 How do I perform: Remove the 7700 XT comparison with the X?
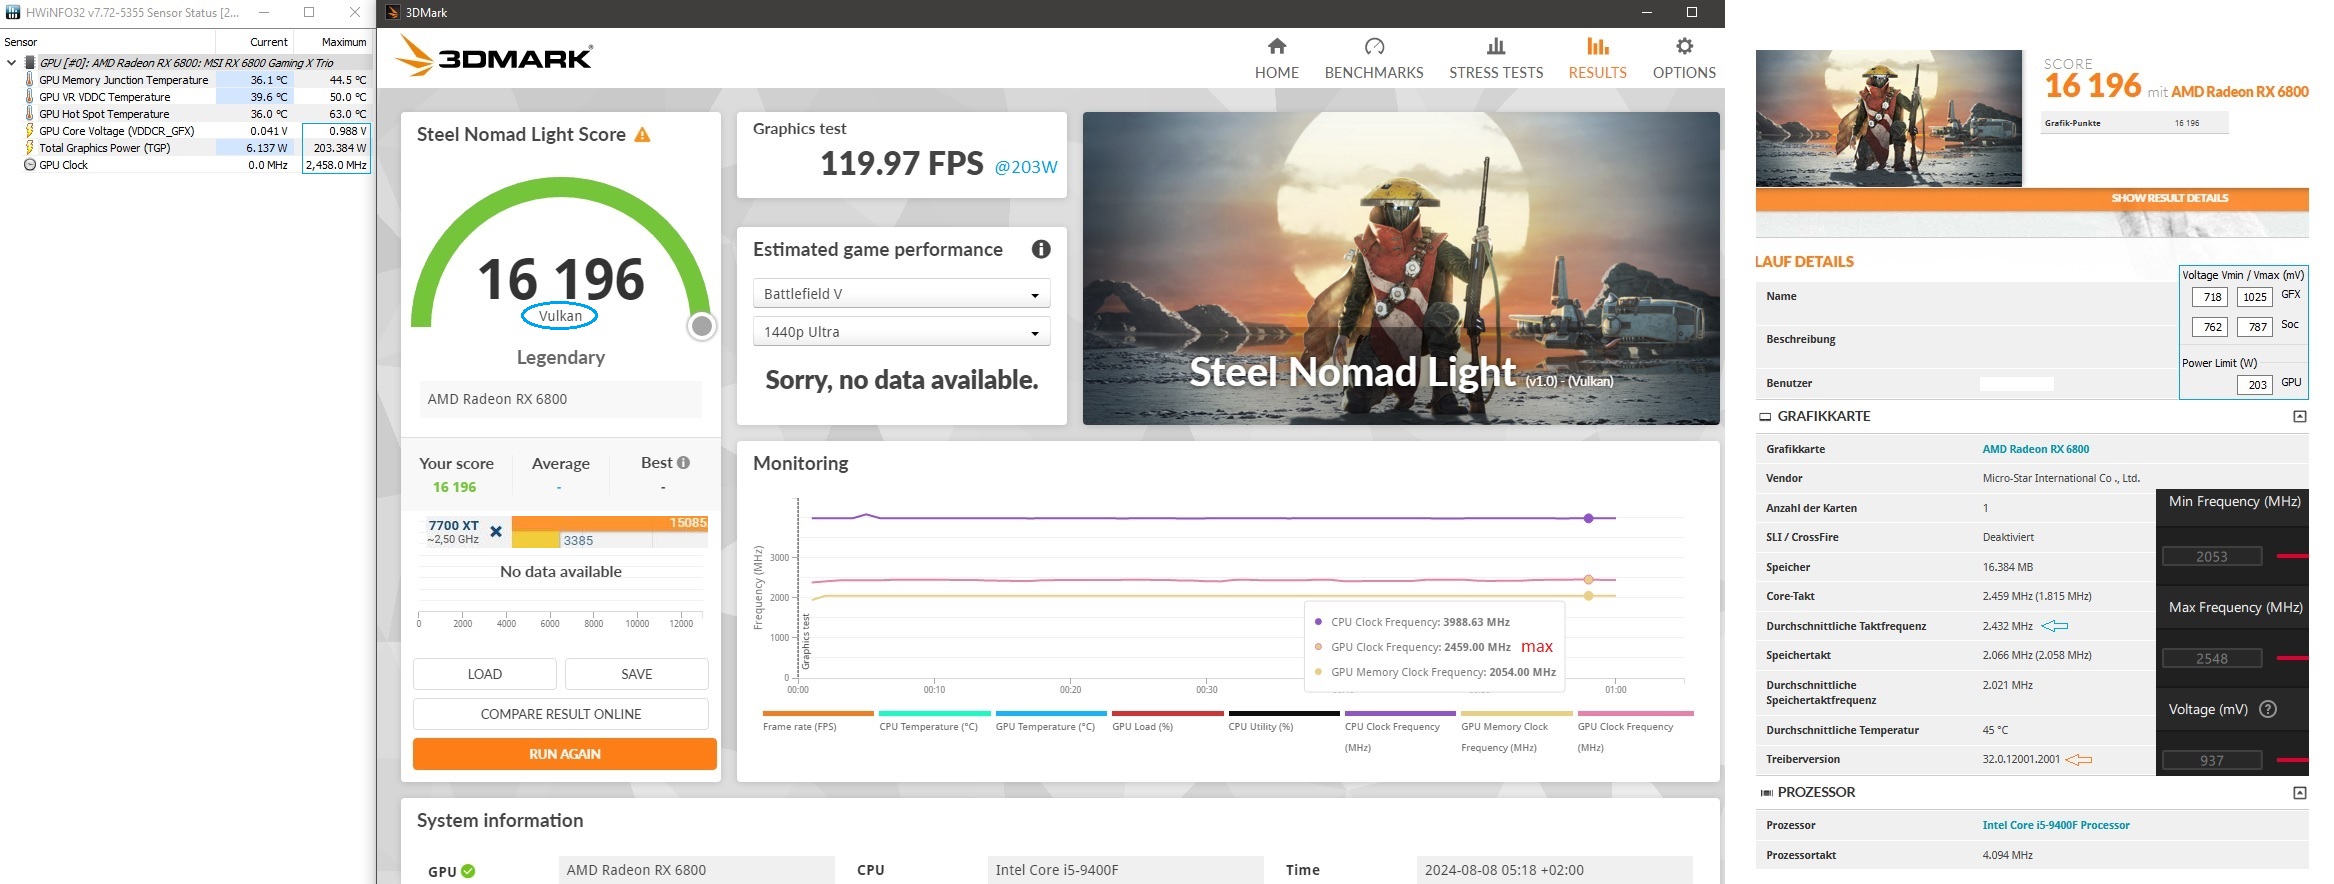tap(495, 532)
